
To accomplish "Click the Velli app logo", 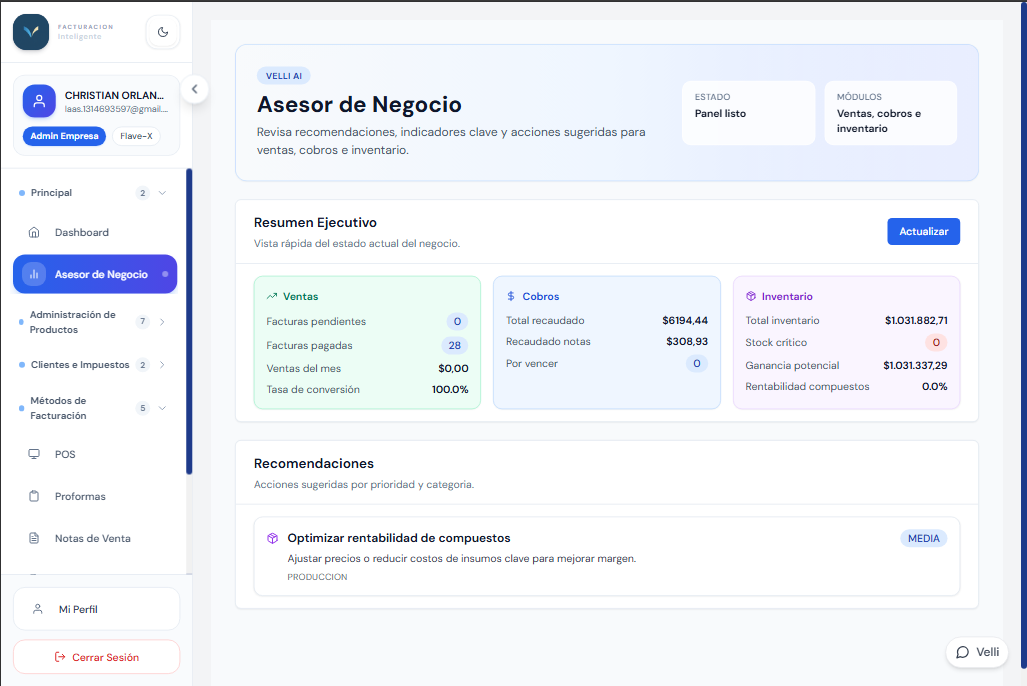I will coord(31,31).
